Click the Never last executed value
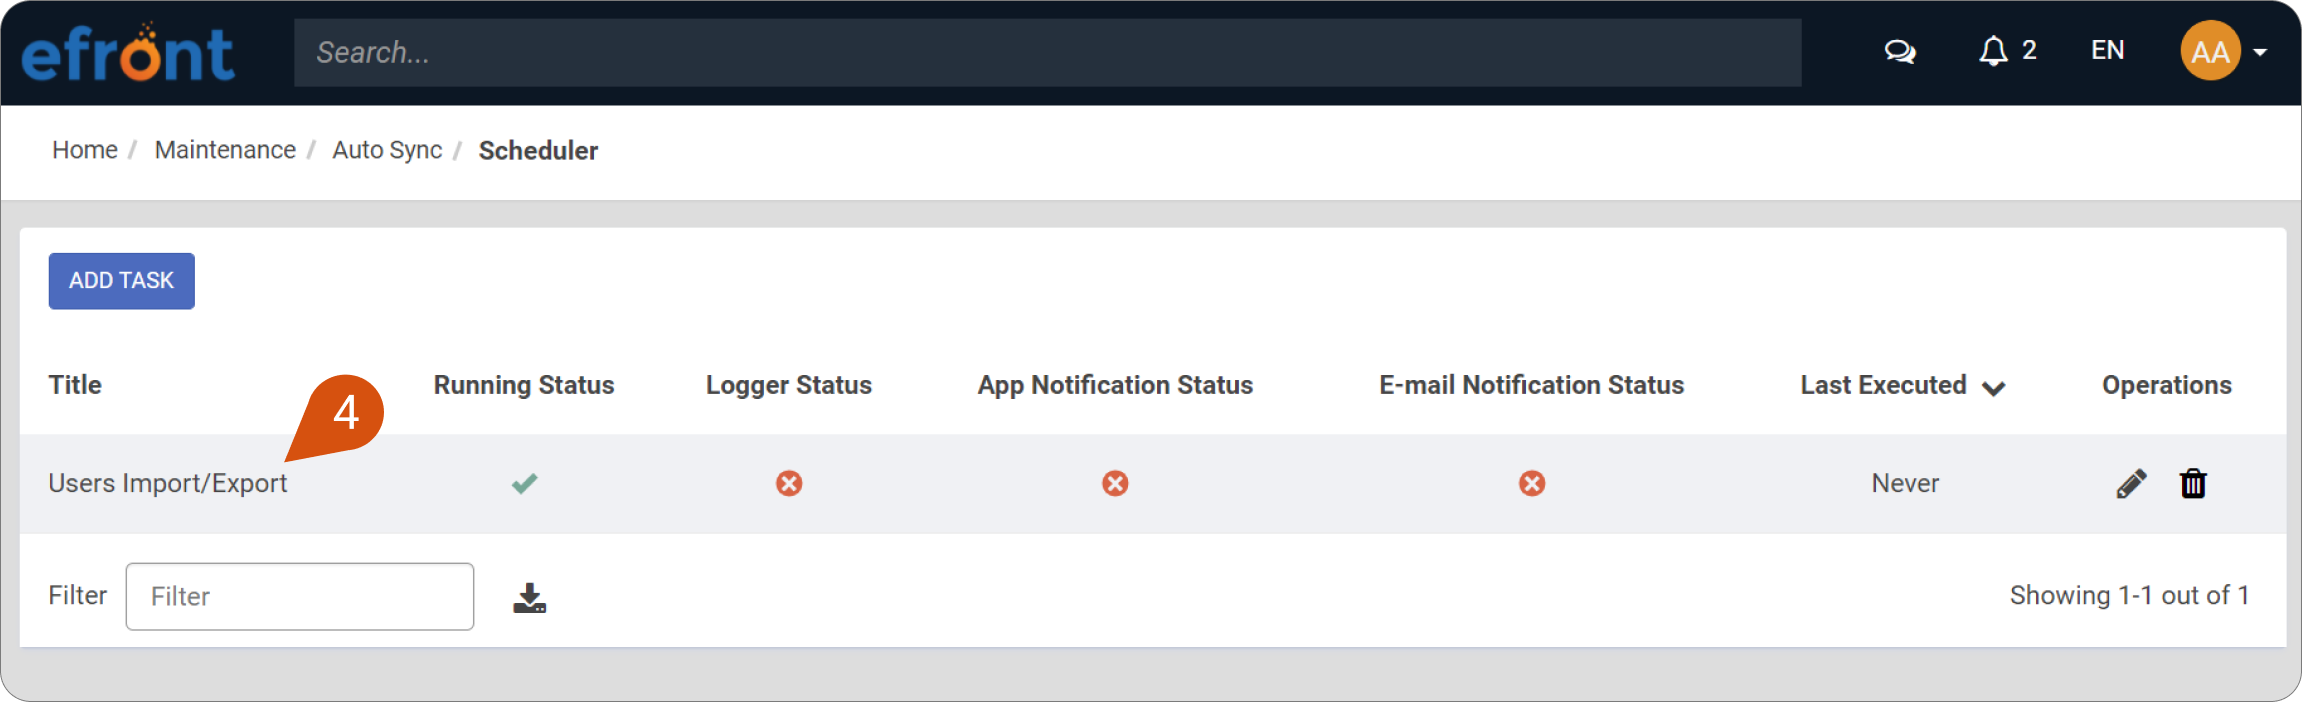 click(1905, 484)
